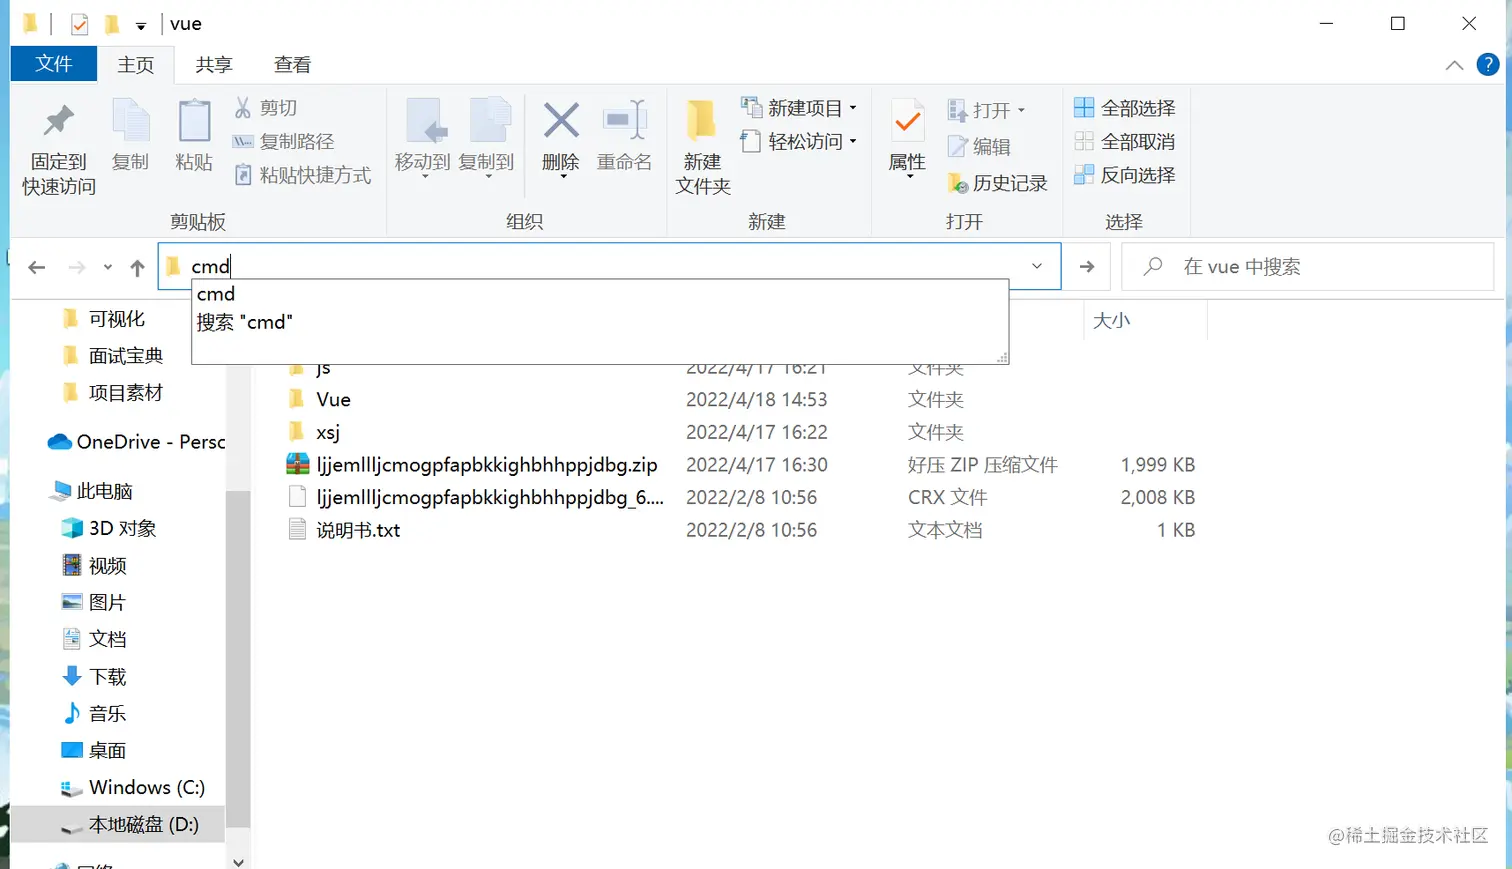The width and height of the screenshot is (1512, 869).
Task: Select the Windows (C:) drive
Action: click(134, 788)
